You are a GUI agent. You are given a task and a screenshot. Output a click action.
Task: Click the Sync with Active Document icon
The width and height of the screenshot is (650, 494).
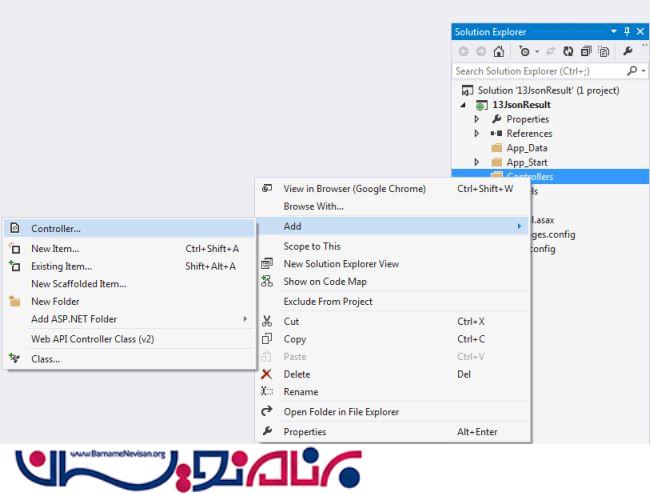click(x=551, y=51)
